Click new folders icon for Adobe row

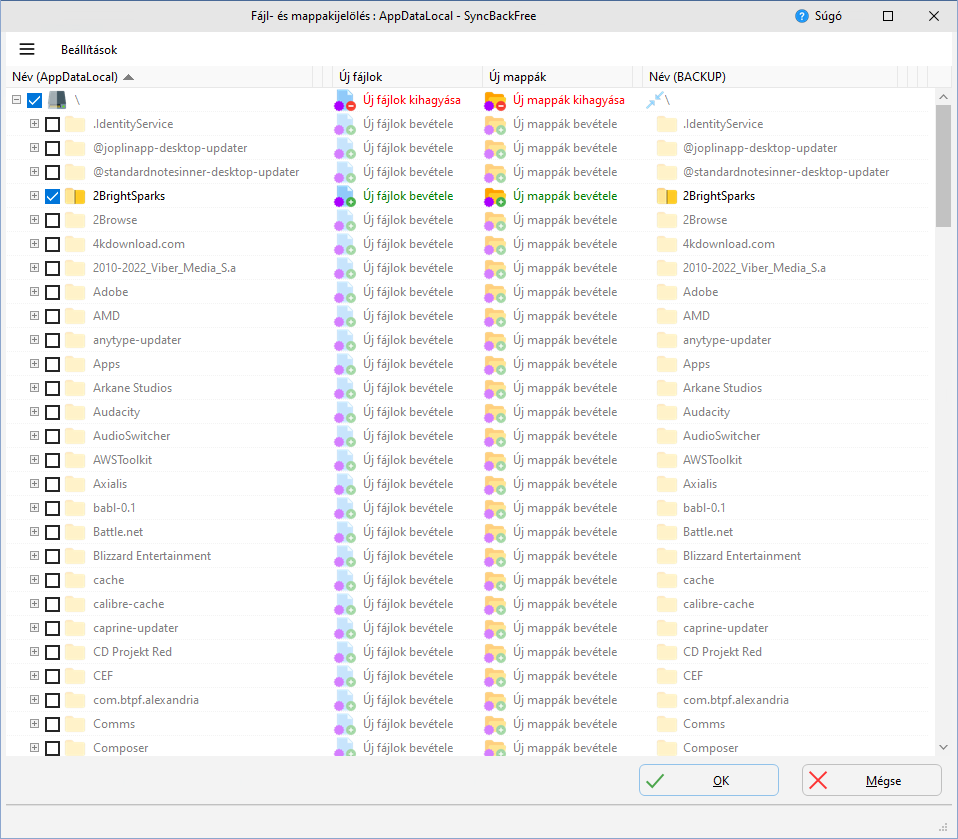(495, 293)
